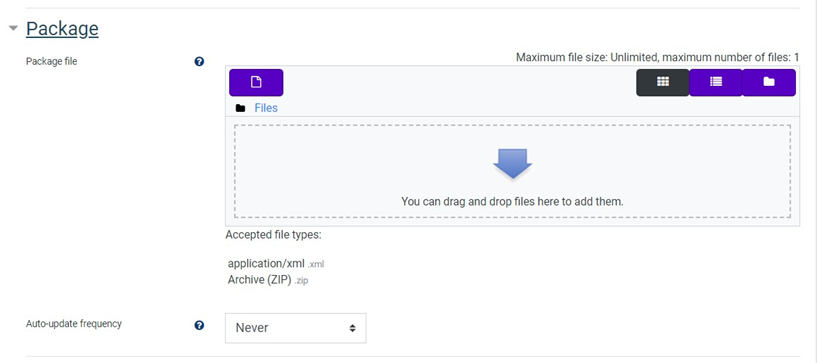The width and height of the screenshot is (817, 363).
Task: Click the drag and drop text message
Action: tap(512, 201)
